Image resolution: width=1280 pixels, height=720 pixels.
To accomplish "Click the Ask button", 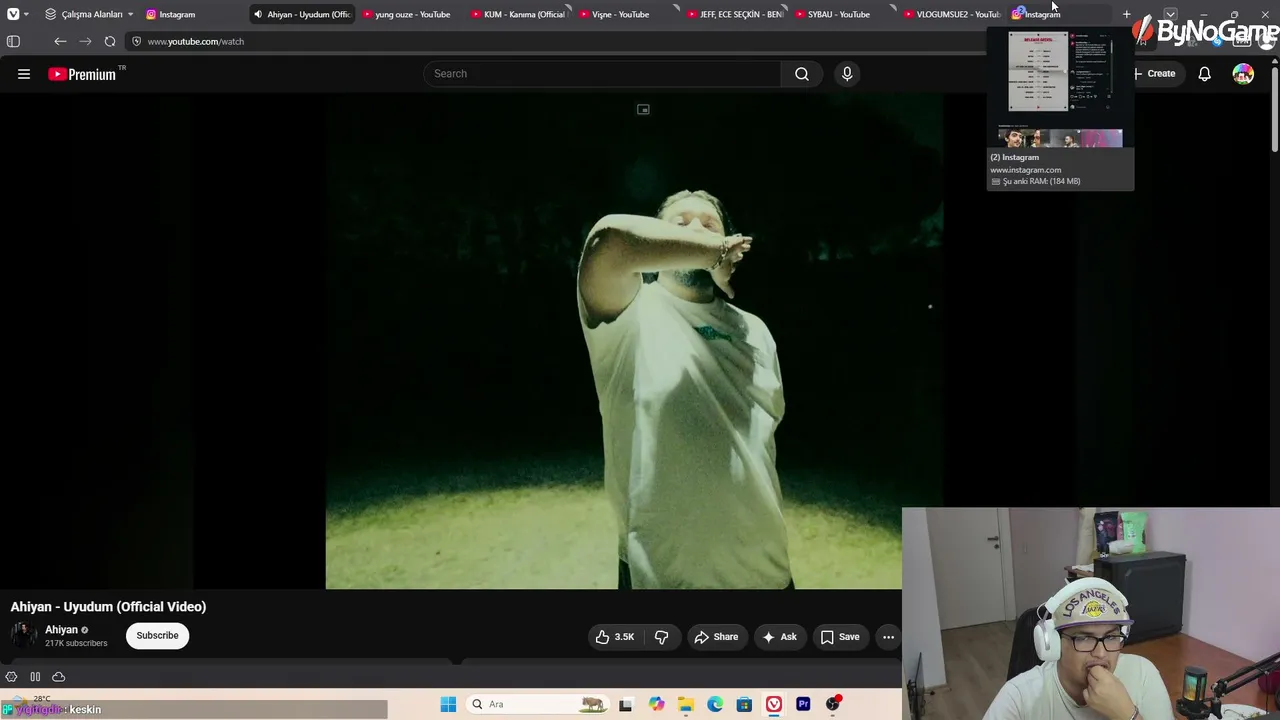I will coord(779,637).
